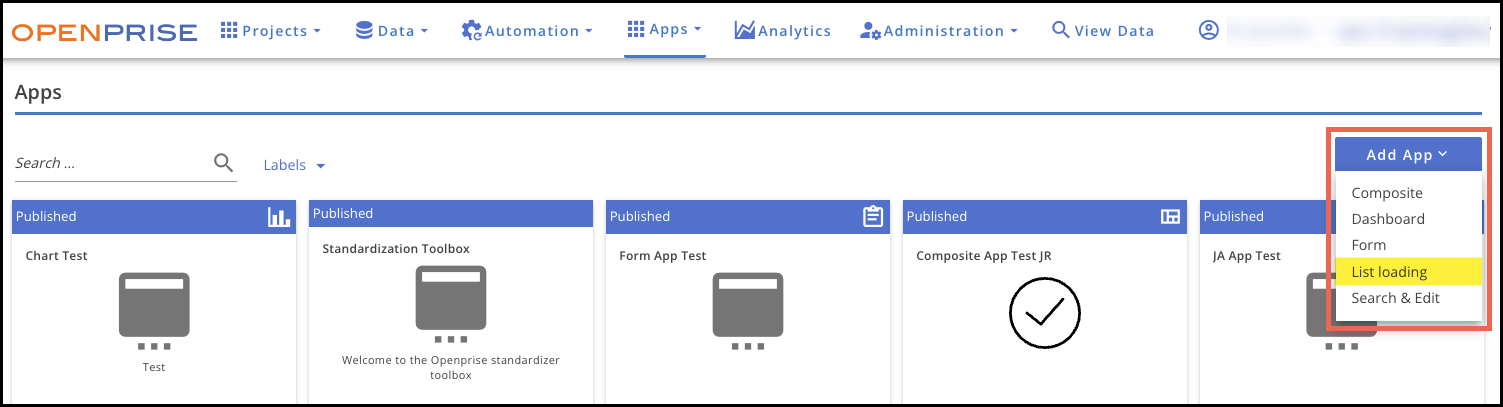1503x407 pixels.
Task: Go to the Analytics page
Action: pos(783,31)
